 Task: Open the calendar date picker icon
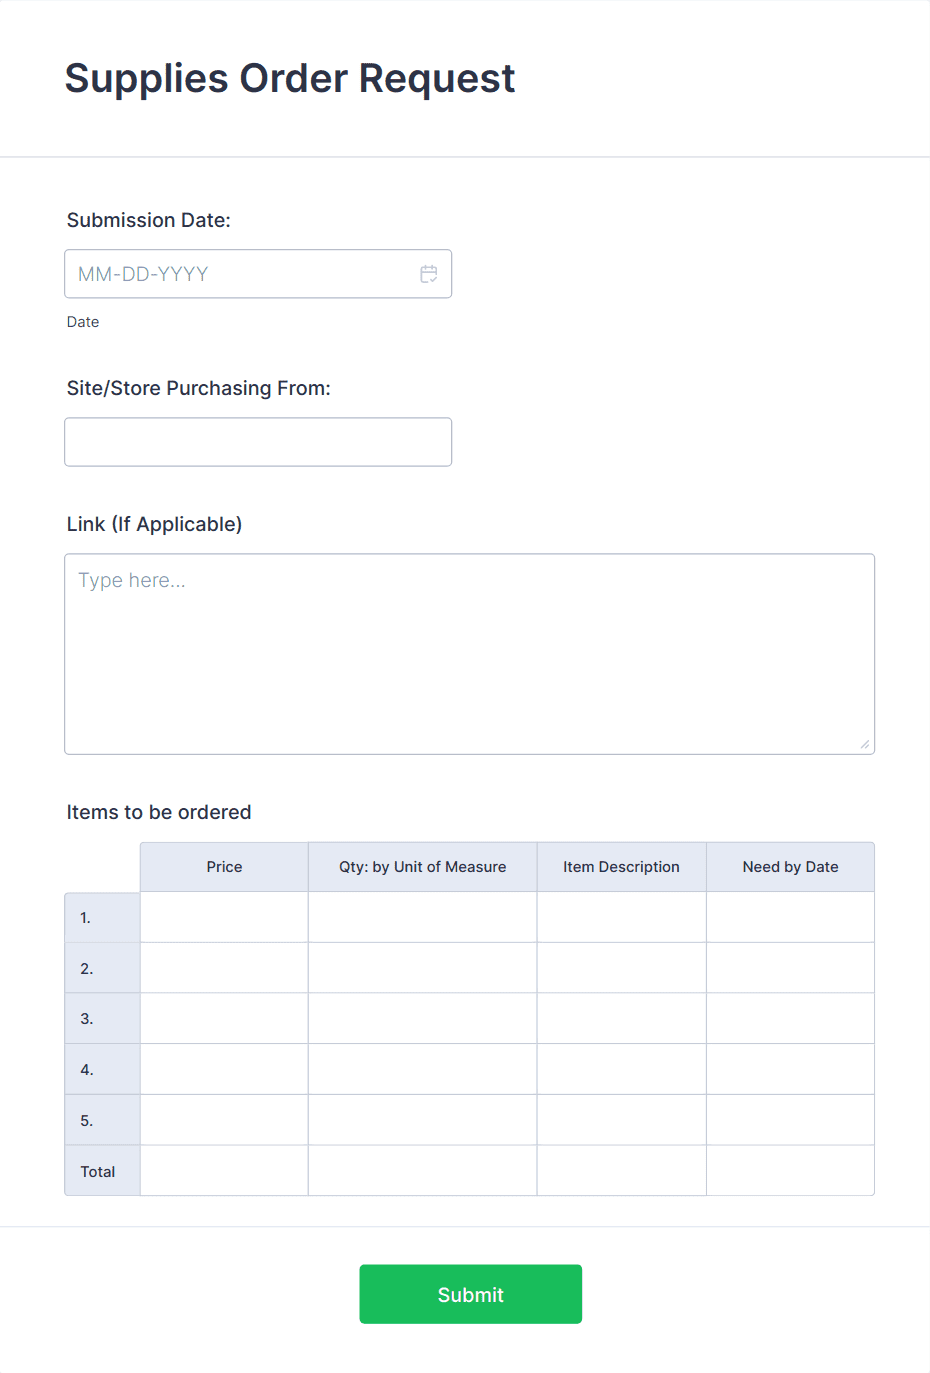pyautogui.click(x=429, y=273)
